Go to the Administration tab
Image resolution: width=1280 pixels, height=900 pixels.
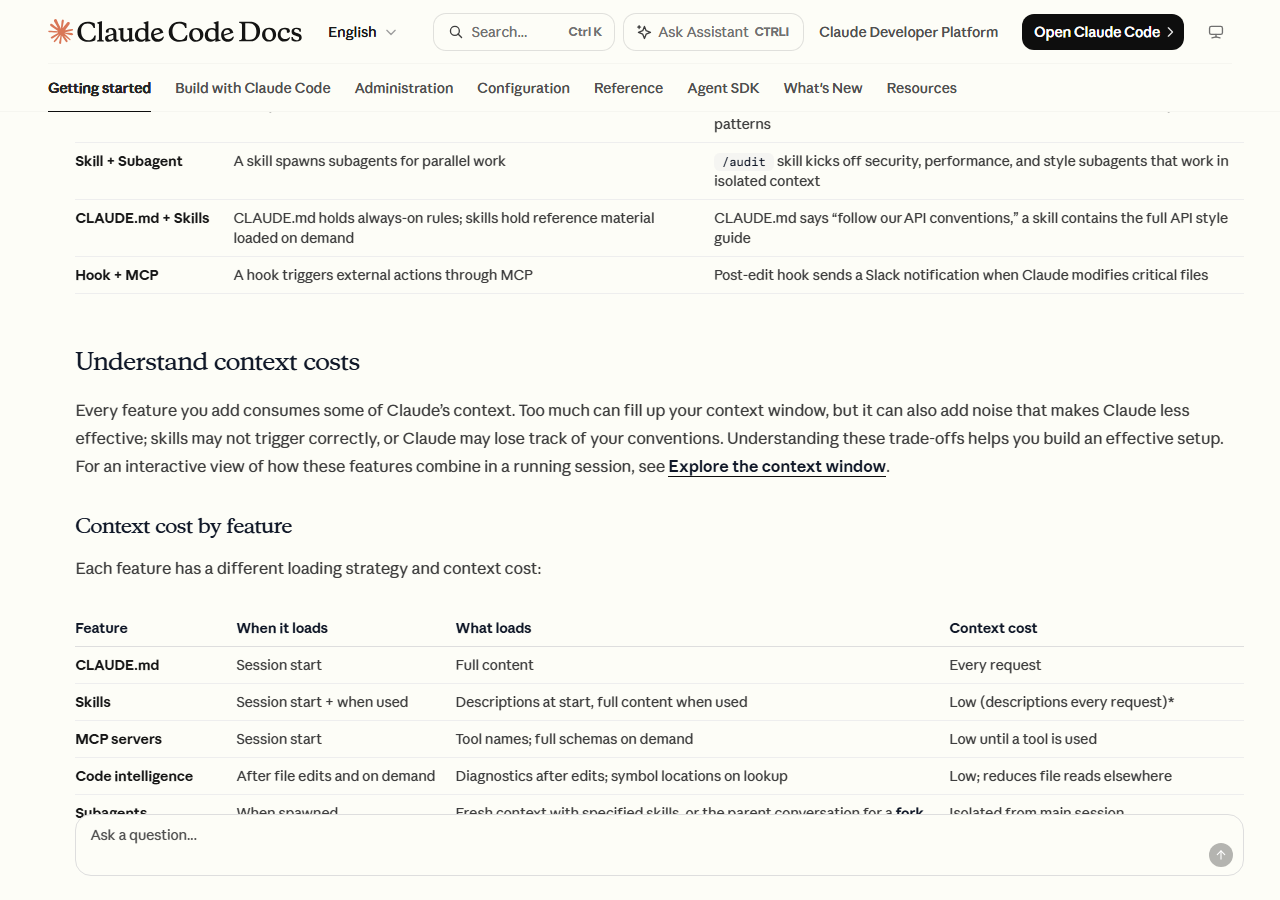tap(404, 88)
